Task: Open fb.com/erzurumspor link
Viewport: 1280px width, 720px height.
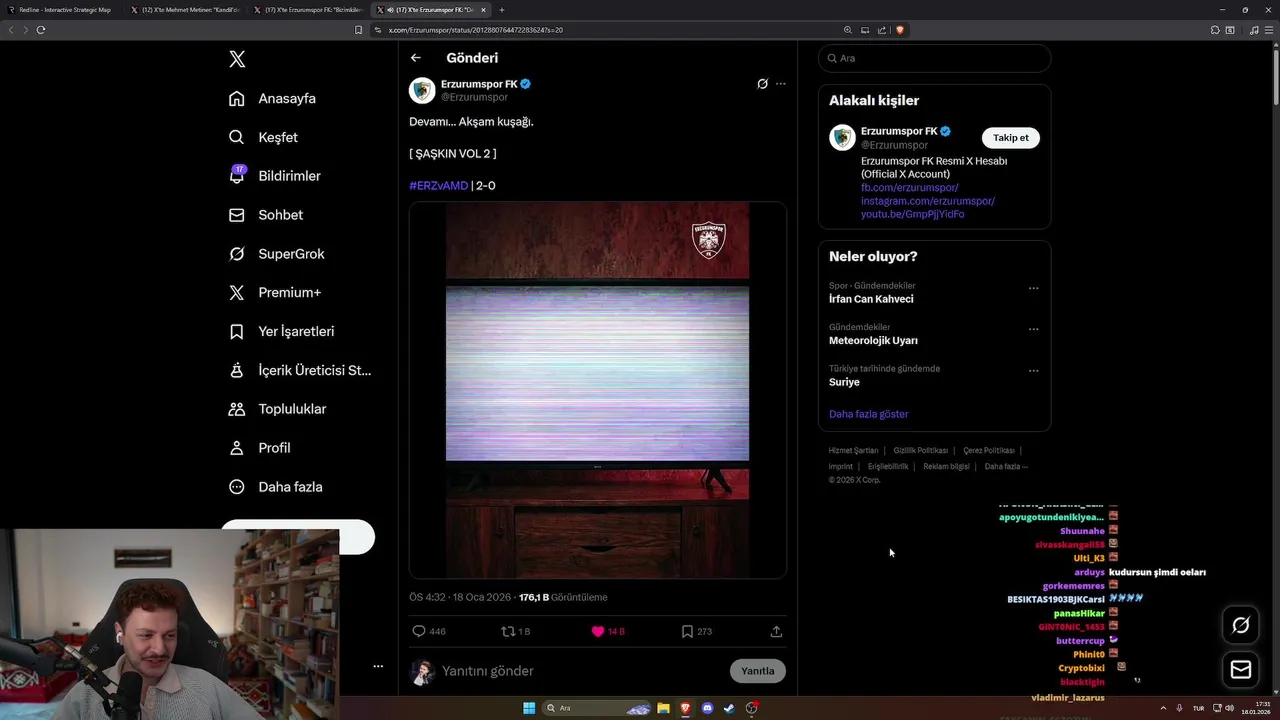Action: pyautogui.click(x=910, y=188)
